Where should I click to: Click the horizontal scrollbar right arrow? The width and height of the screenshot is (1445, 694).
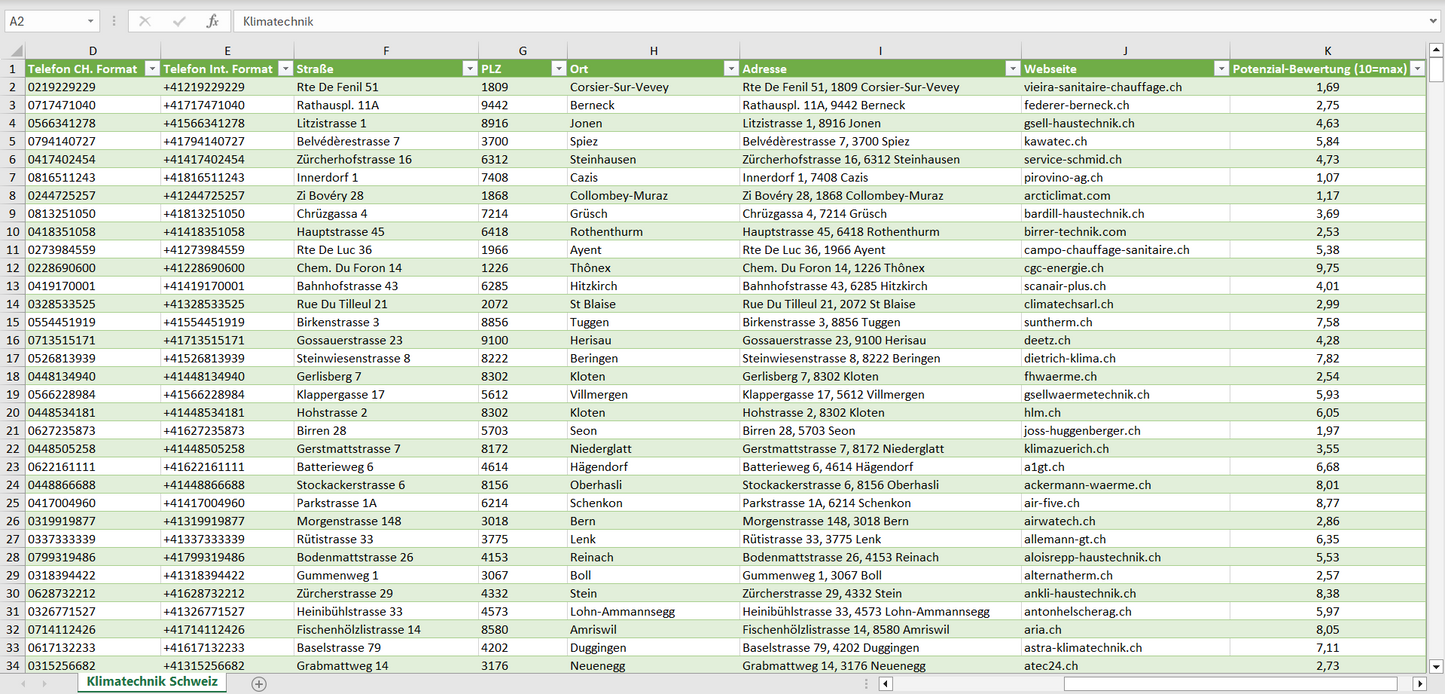pyautogui.click(x=1419, y=684)
